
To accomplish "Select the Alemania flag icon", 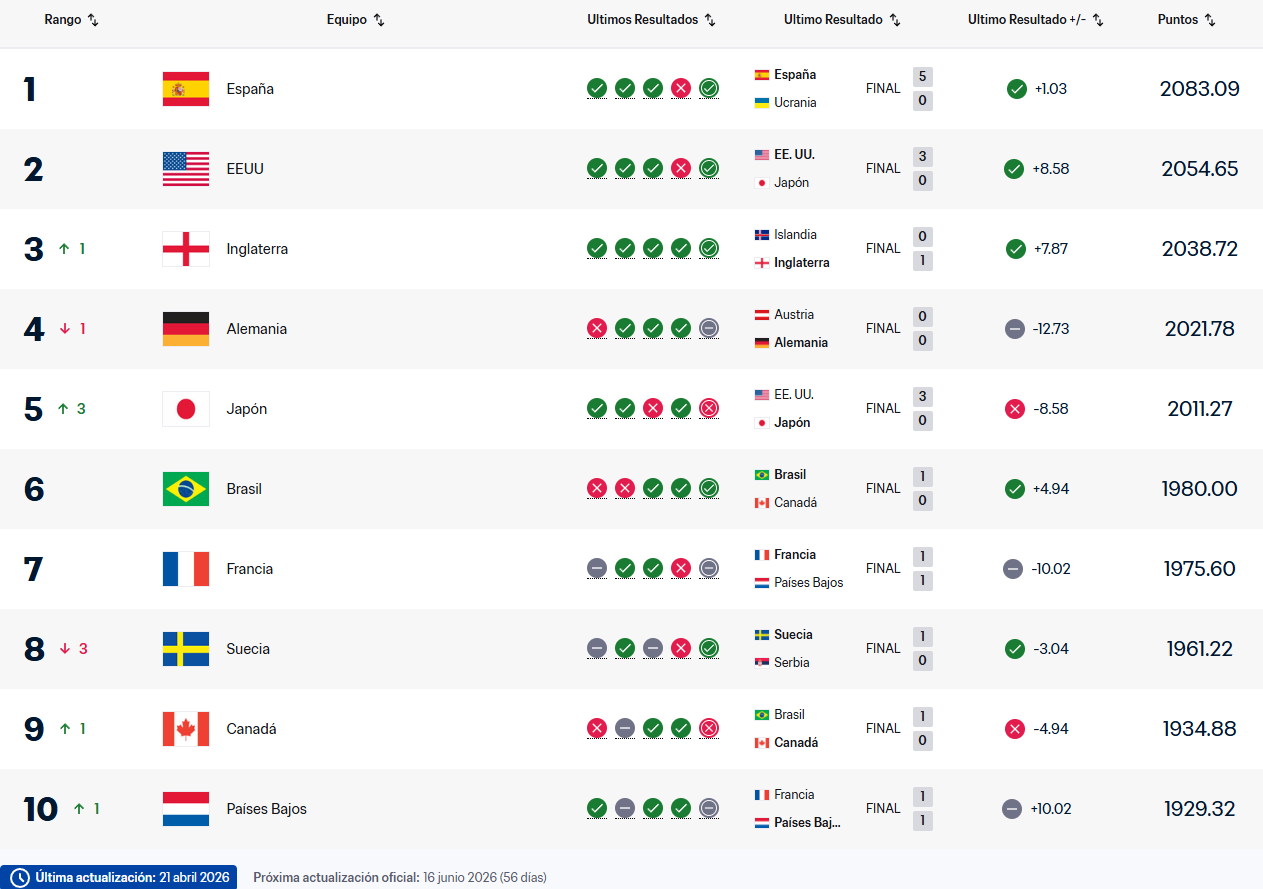I will click(185, 328).
